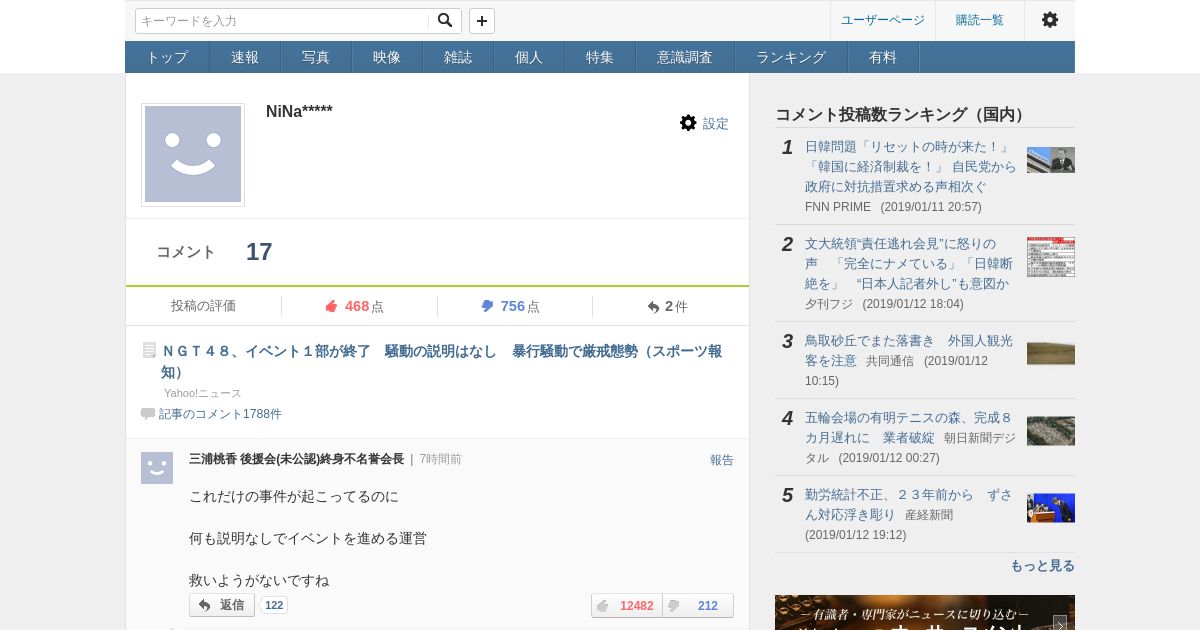This screenshot has height=630, width=1200.
Task: Click the 7時間前 timestamp
Action: pos(440,459)
